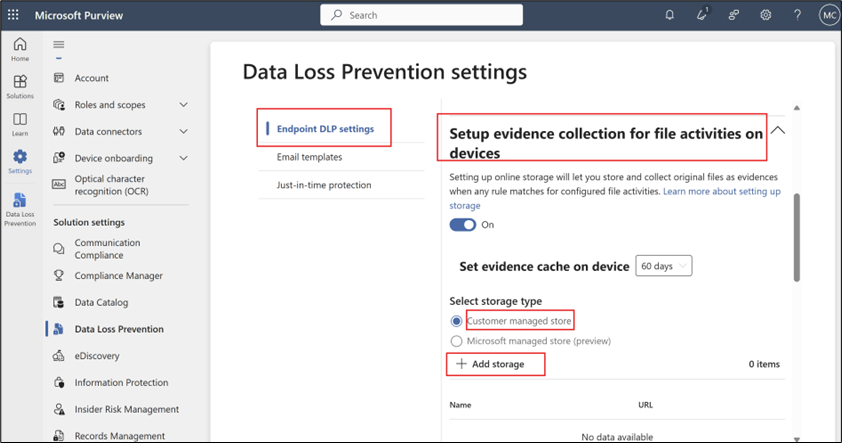Click the URL column header
The height and width of the screenshot is (443, 842).
pos(645,405)
